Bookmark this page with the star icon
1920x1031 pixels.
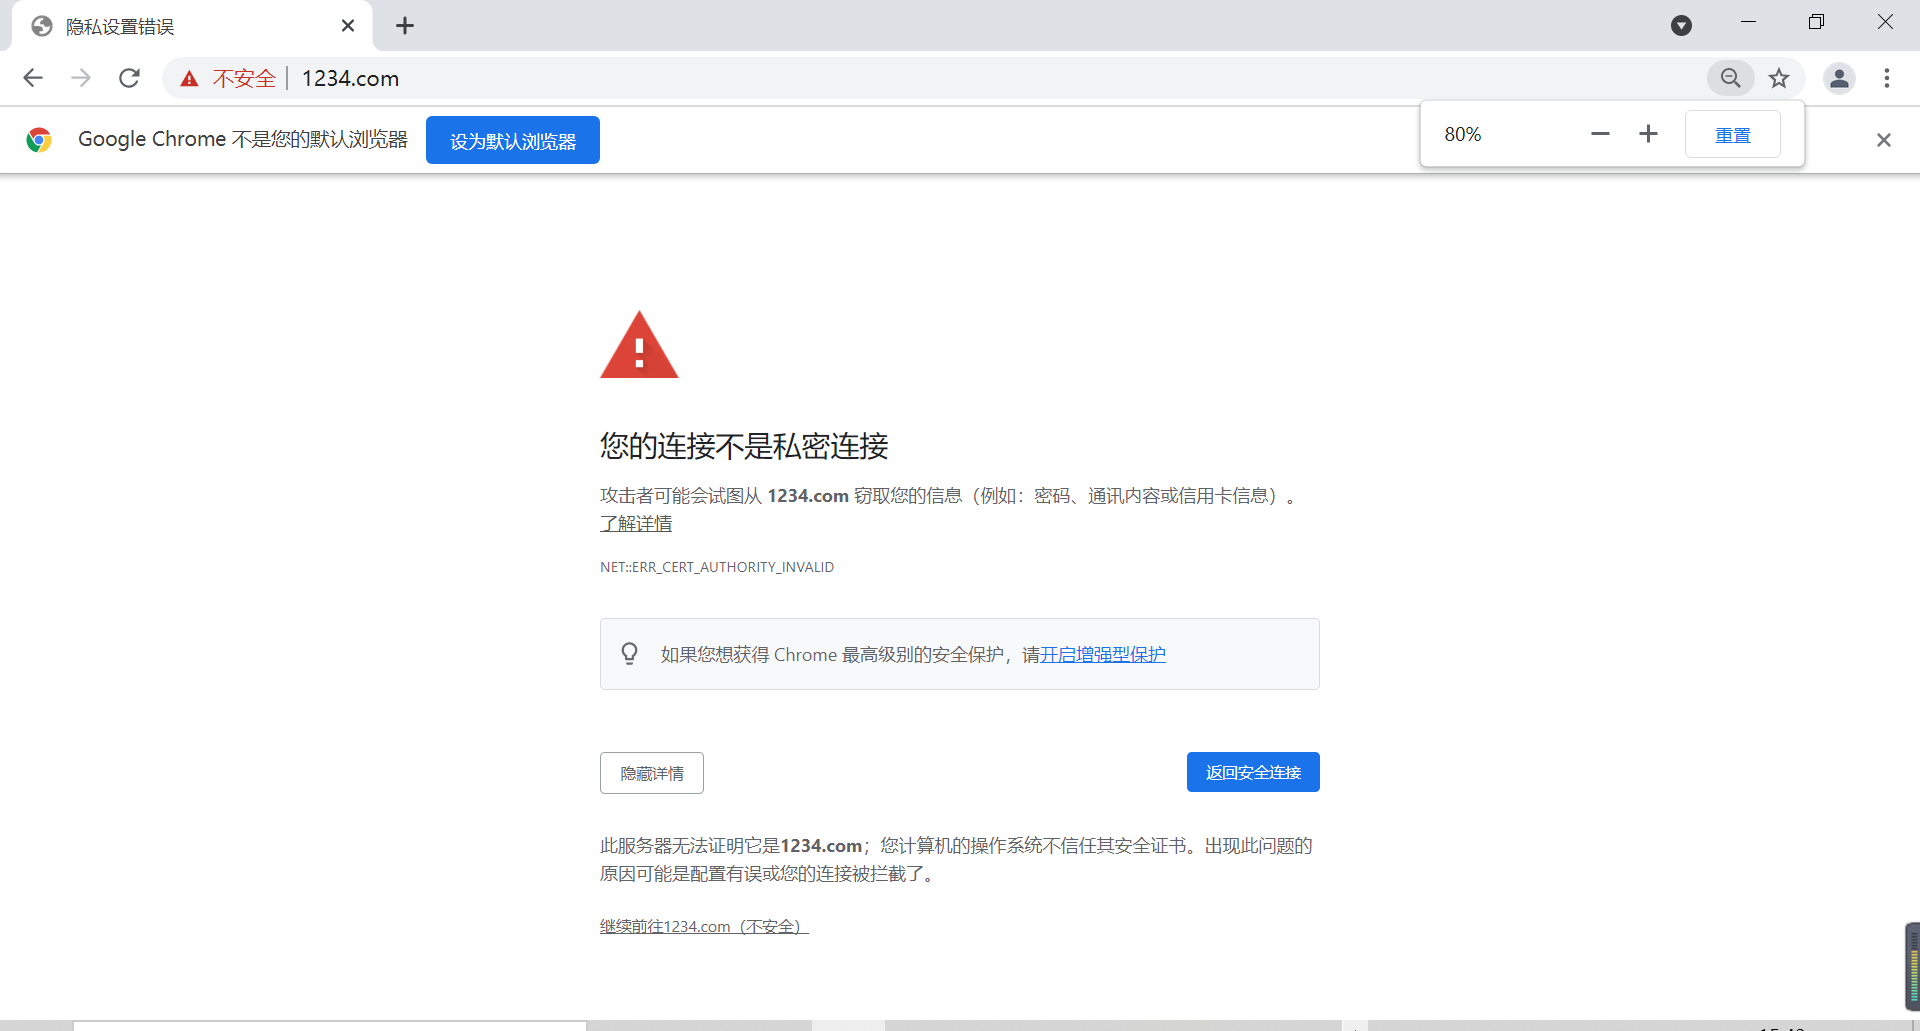click(x=1779, y=78)
